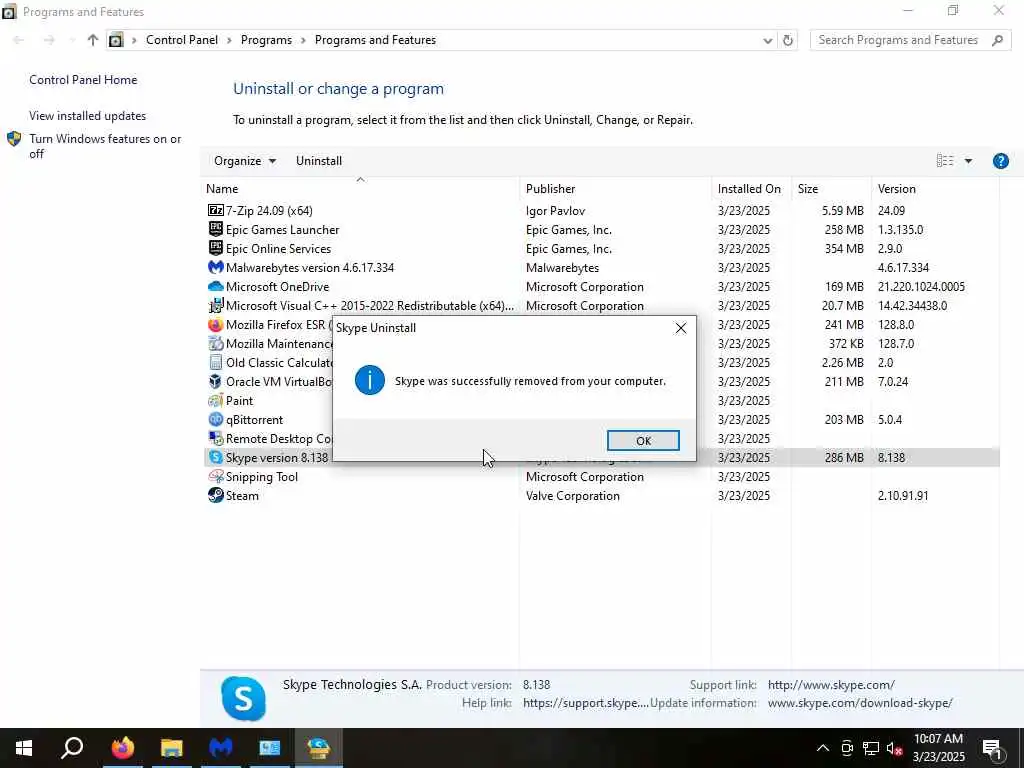The width and height of the screenshot is (1024, 768).
Task: Open the Help question mark icon
Action: point(1000,161)
